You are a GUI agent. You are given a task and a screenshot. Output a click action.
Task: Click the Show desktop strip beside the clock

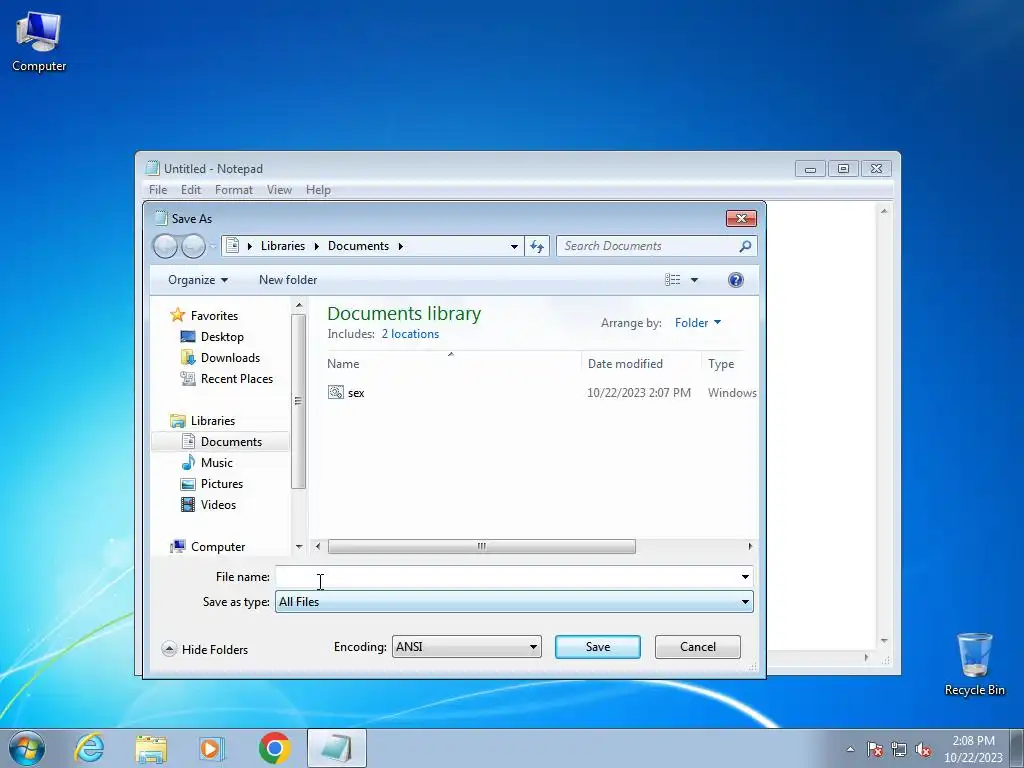(1017, 748)
